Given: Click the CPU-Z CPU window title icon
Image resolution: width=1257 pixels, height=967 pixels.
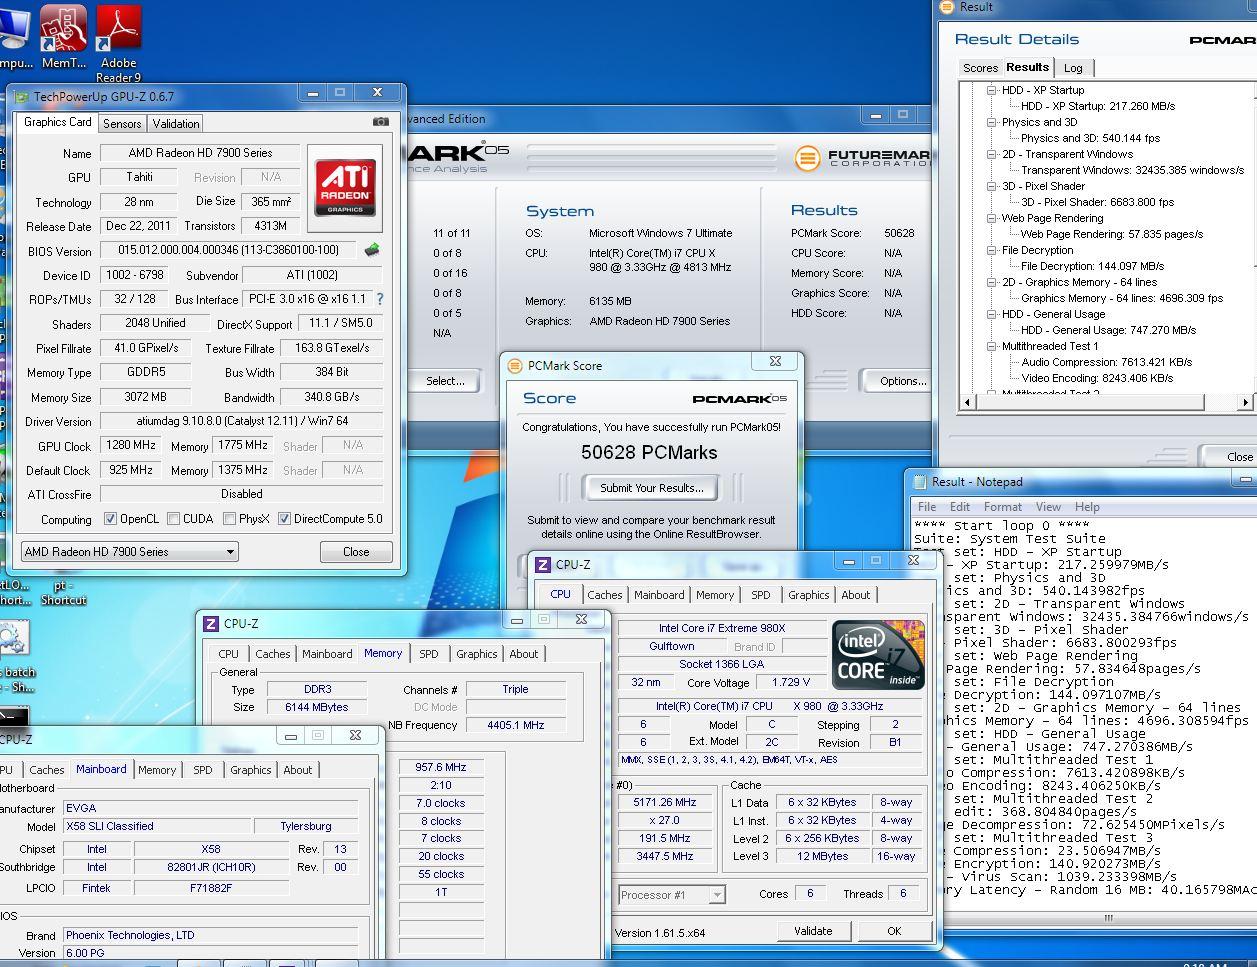Looking at the screenshot, I should pos(543,565).
